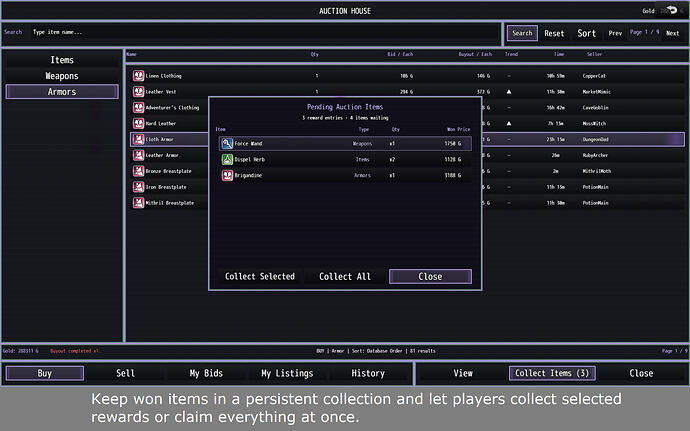Image resolution: width=690 pixels, height=431 pixels.
Task: Click the Bid / Each column header
Action: (400, 54)
